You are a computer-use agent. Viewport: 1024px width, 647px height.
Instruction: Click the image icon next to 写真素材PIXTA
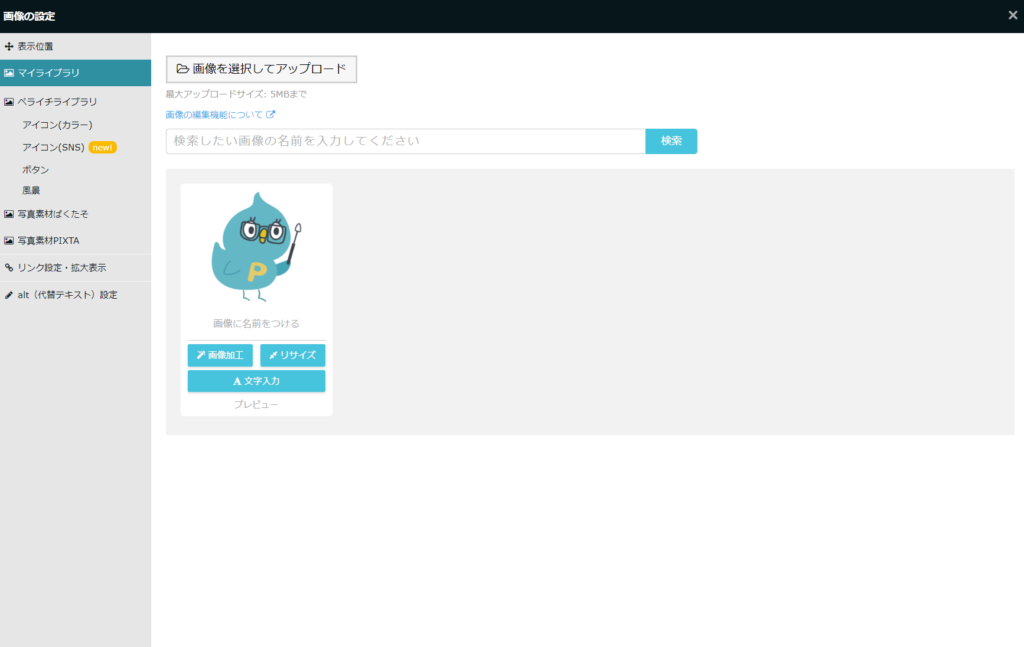click(9, 241)
